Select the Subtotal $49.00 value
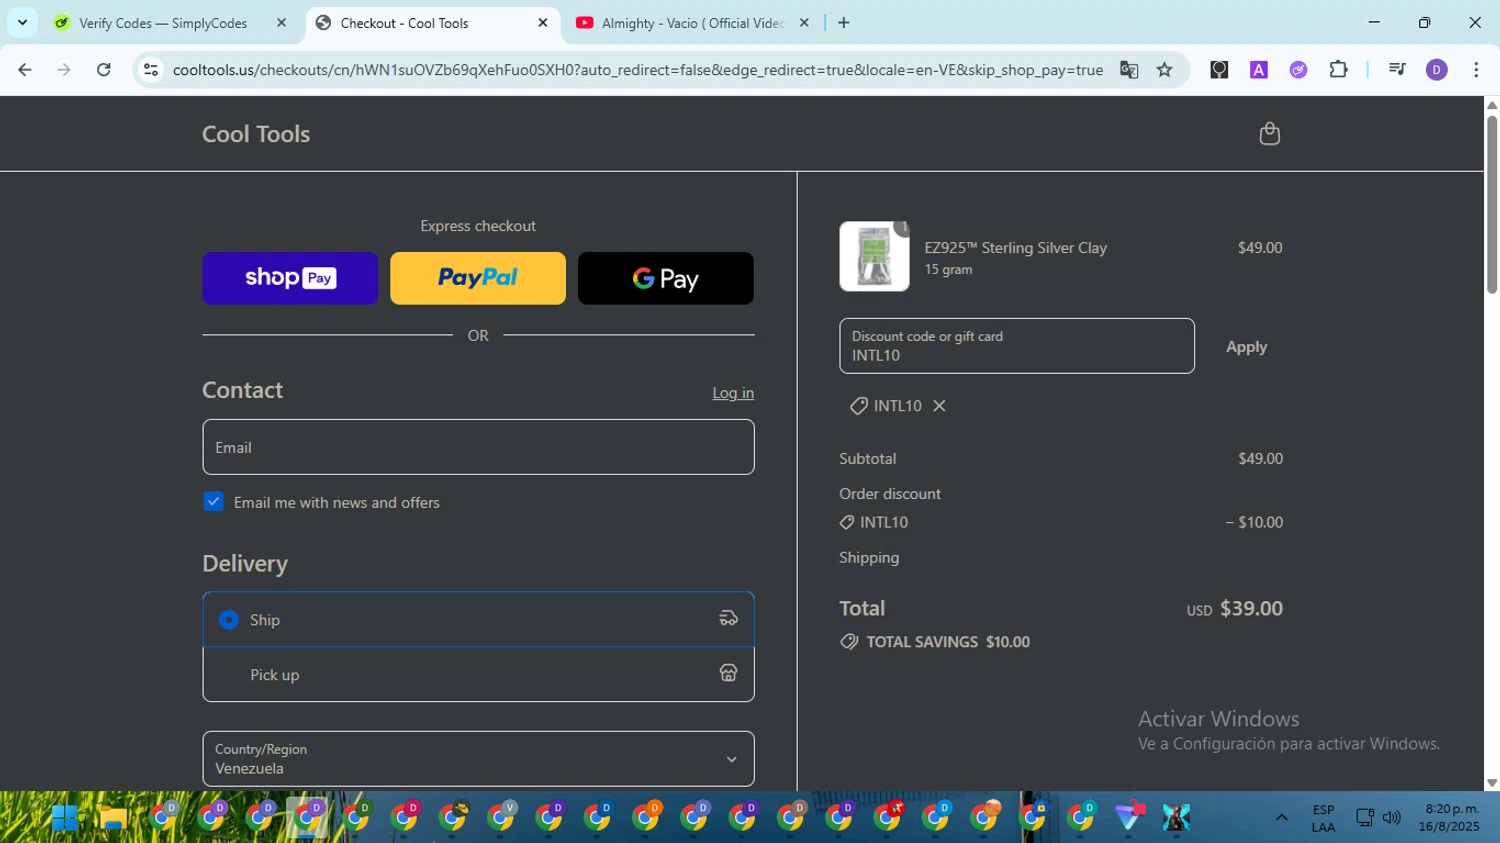Viewport: 1500px width, 843px height. coord(1260,459)
